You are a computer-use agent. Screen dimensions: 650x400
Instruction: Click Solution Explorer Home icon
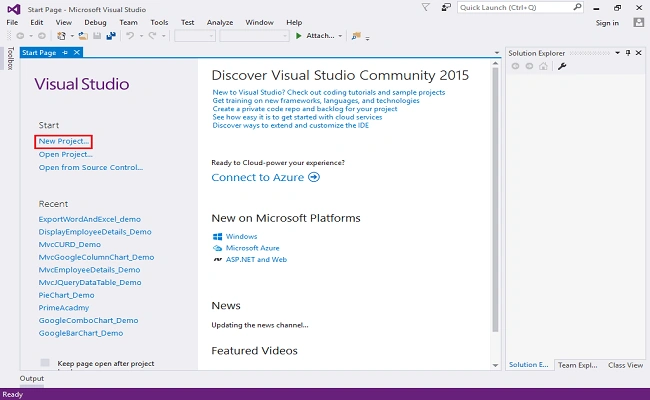(x=543, y=66)
